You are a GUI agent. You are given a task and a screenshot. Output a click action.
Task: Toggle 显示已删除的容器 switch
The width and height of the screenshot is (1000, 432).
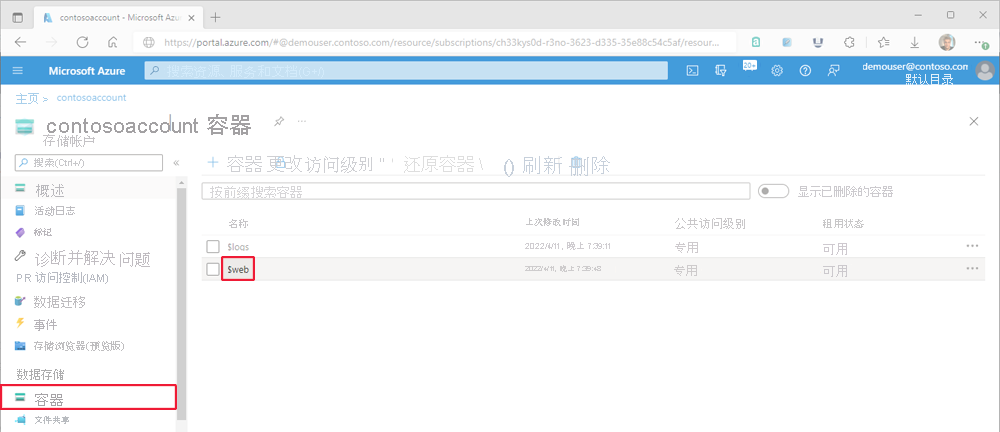point(774,191)
